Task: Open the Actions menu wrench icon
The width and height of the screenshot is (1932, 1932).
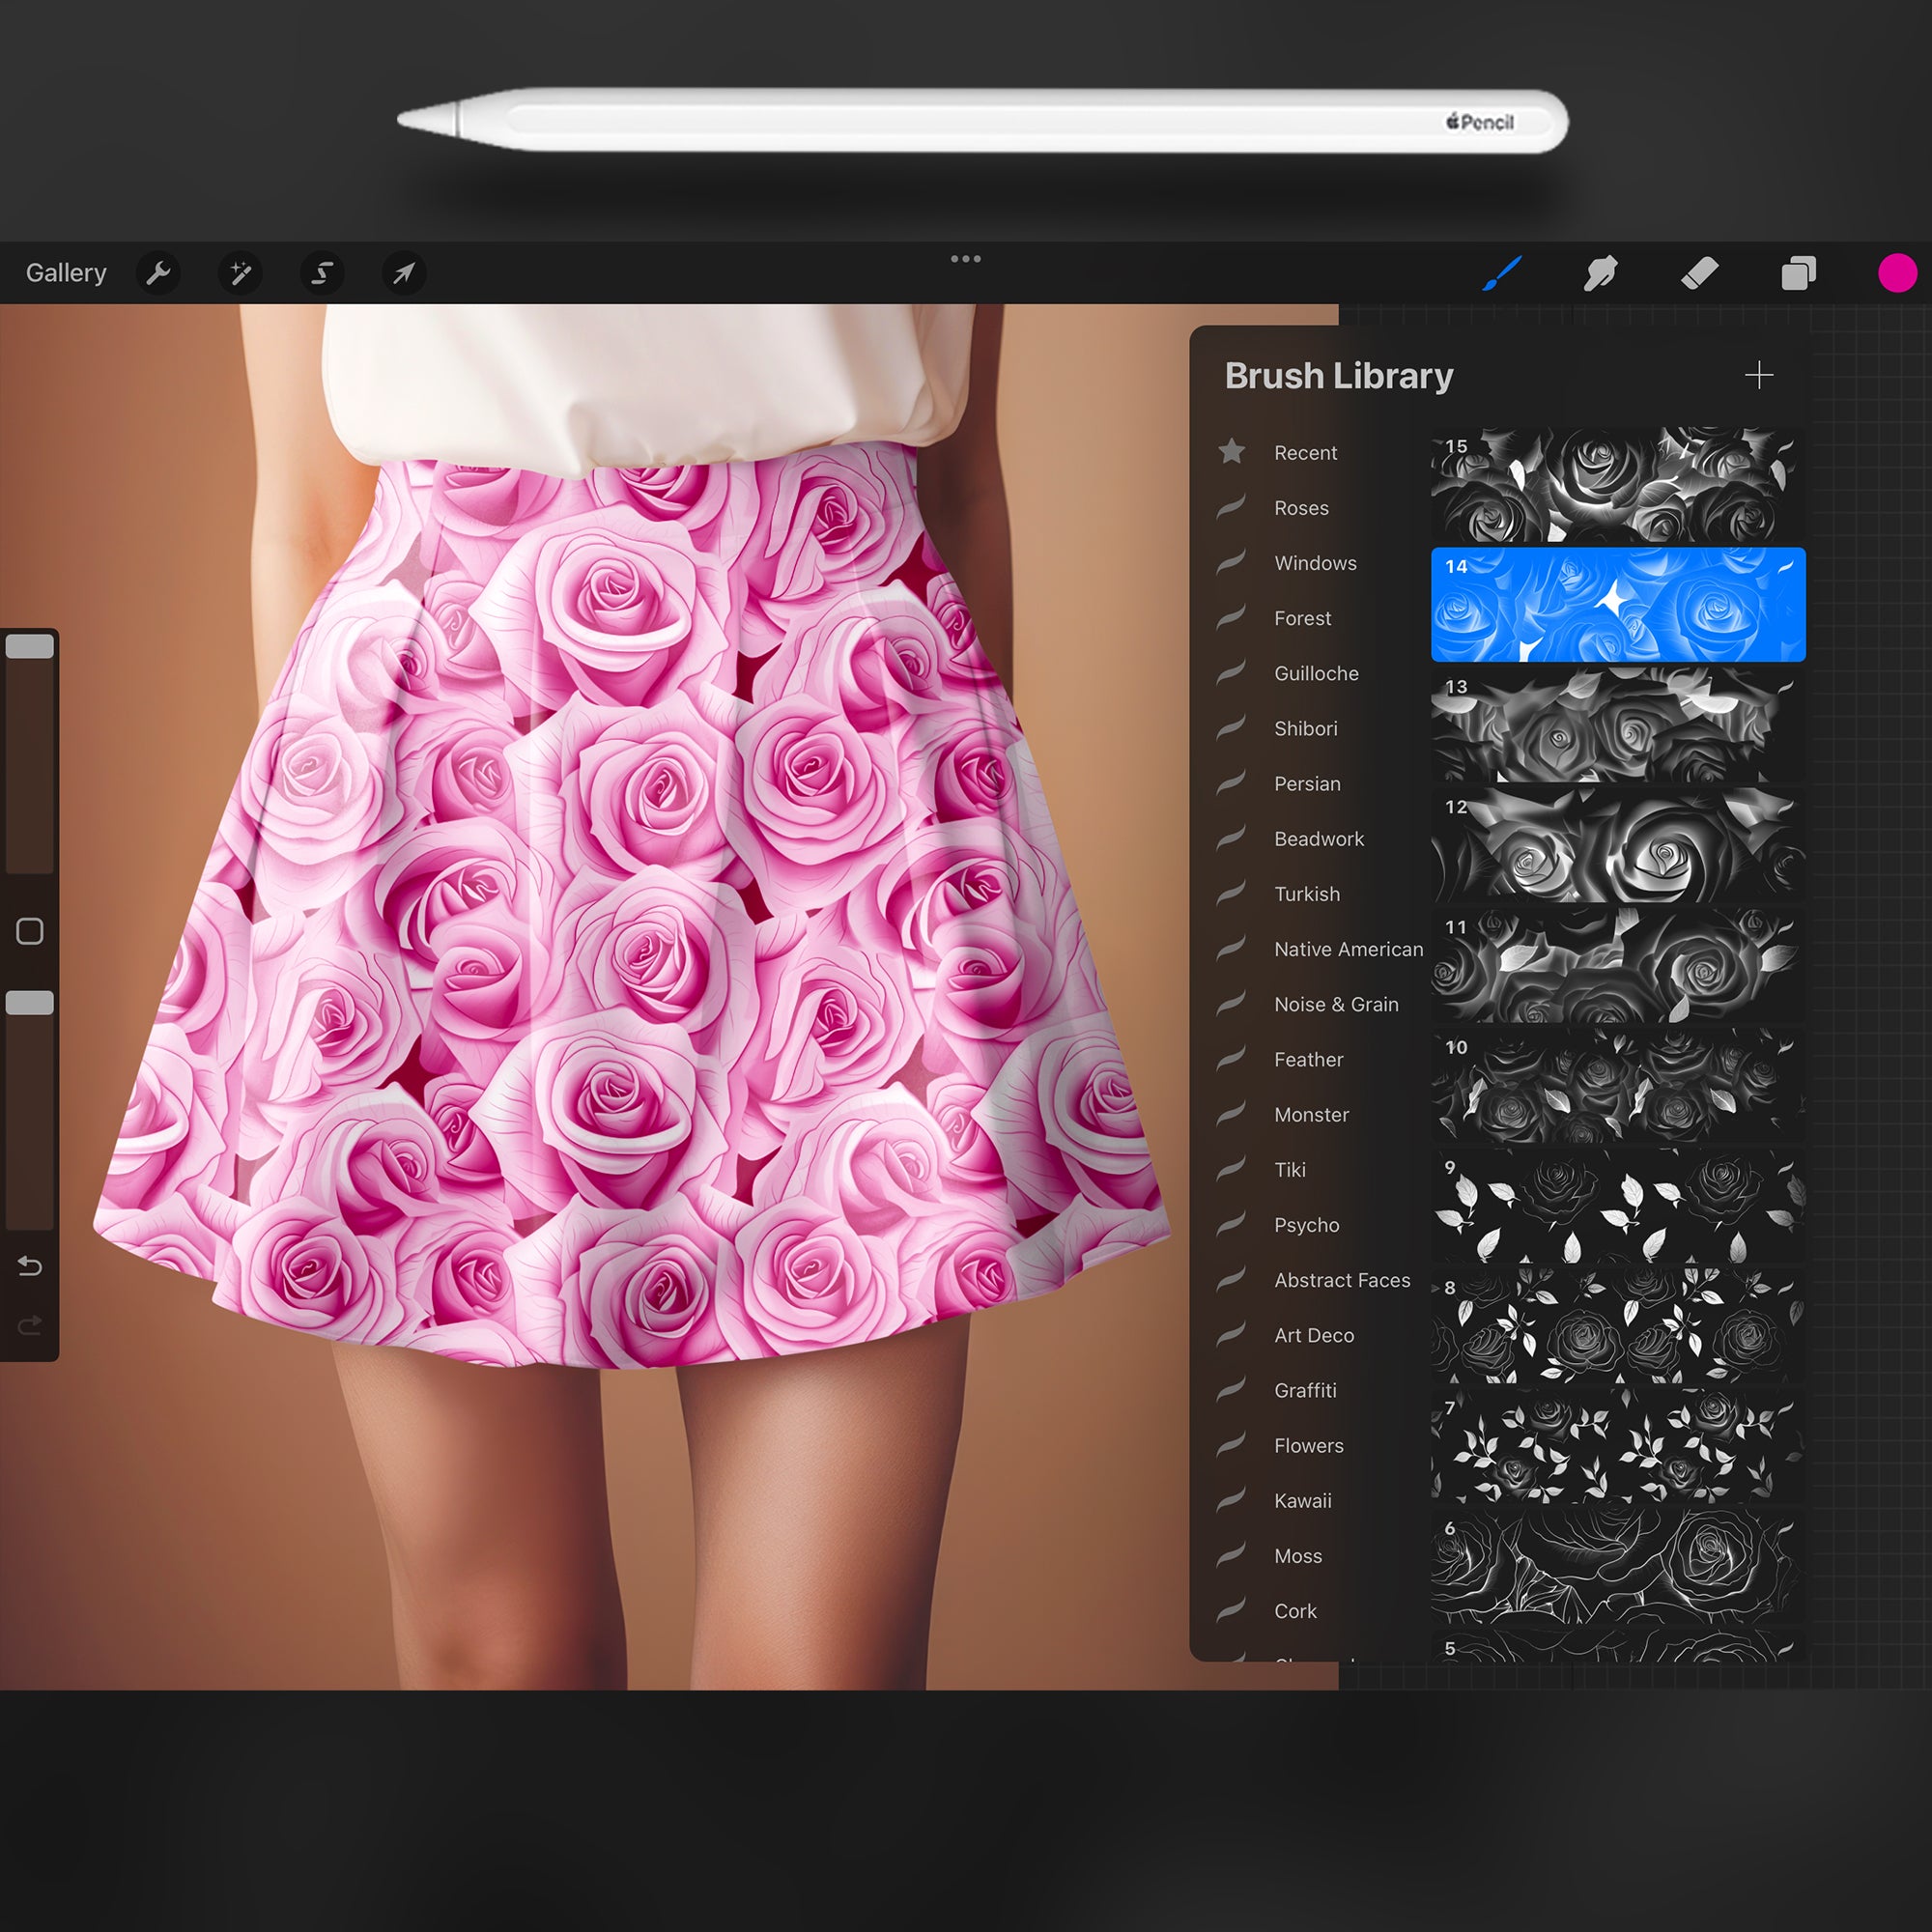Action: tap(160, 272)
